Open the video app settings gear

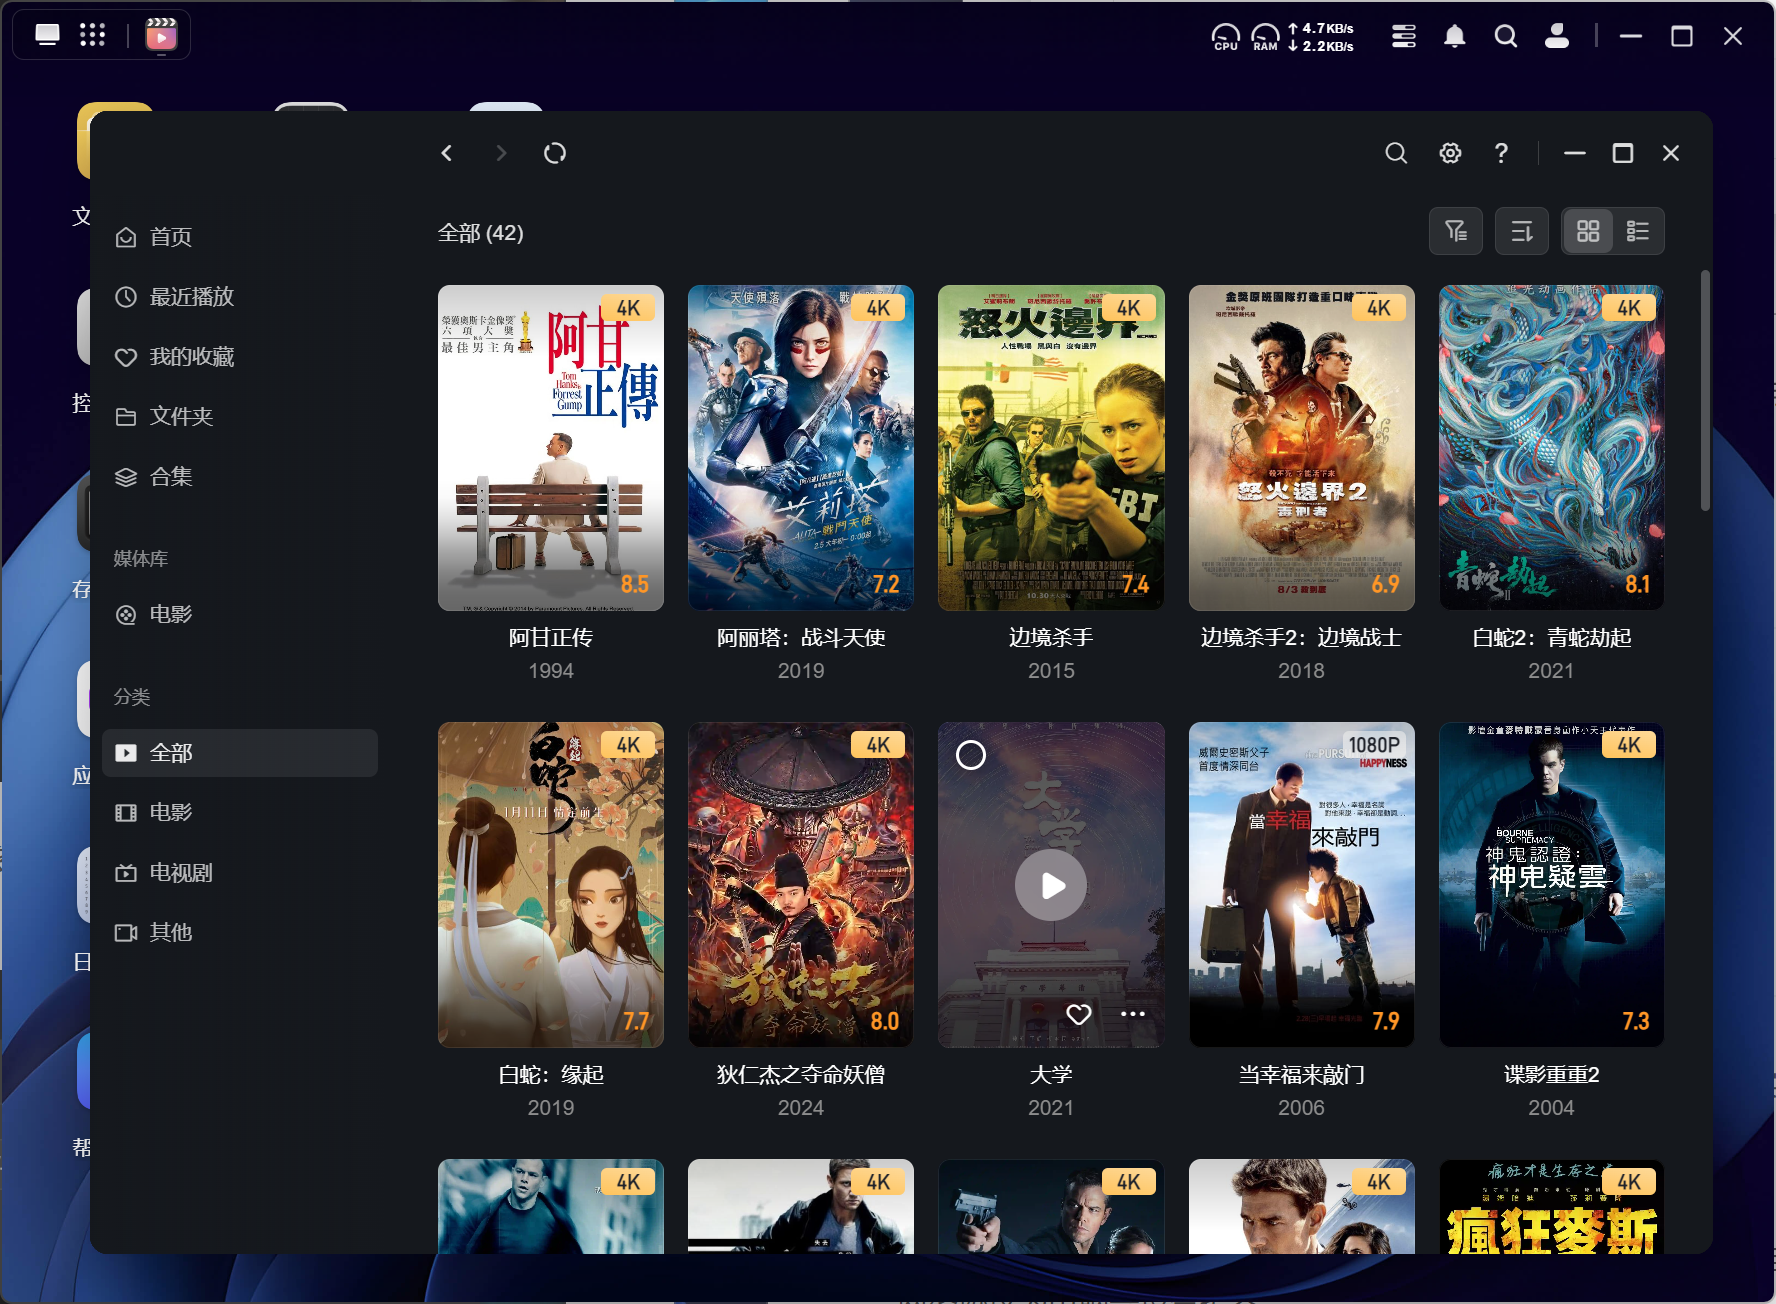pos(1450,153)
